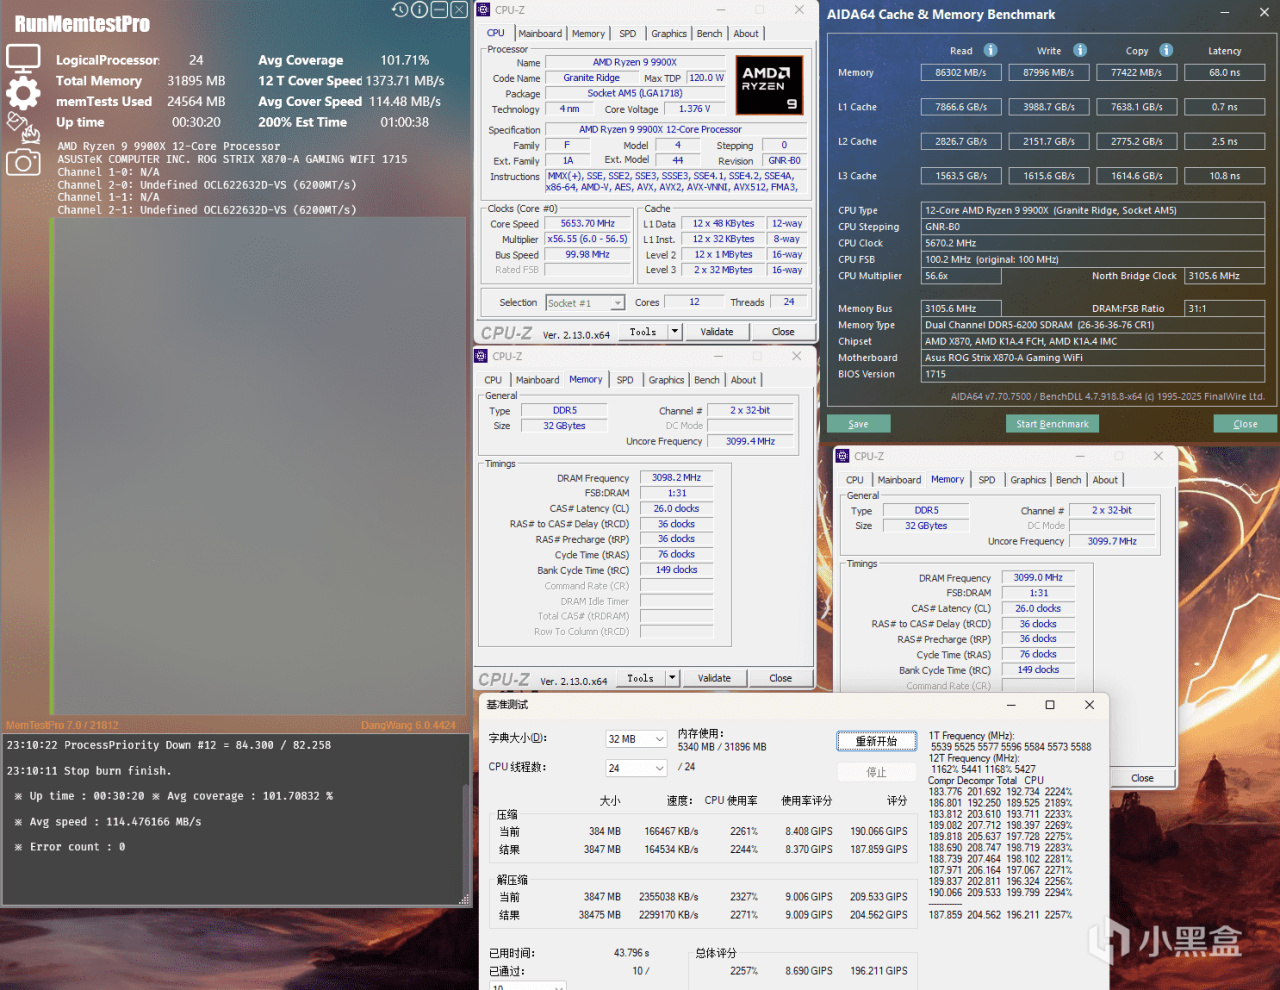Image resolution: width=1280 pixels, height=990 pixels.
Task: Click the 停止 stop button
Action: [876, 772]
